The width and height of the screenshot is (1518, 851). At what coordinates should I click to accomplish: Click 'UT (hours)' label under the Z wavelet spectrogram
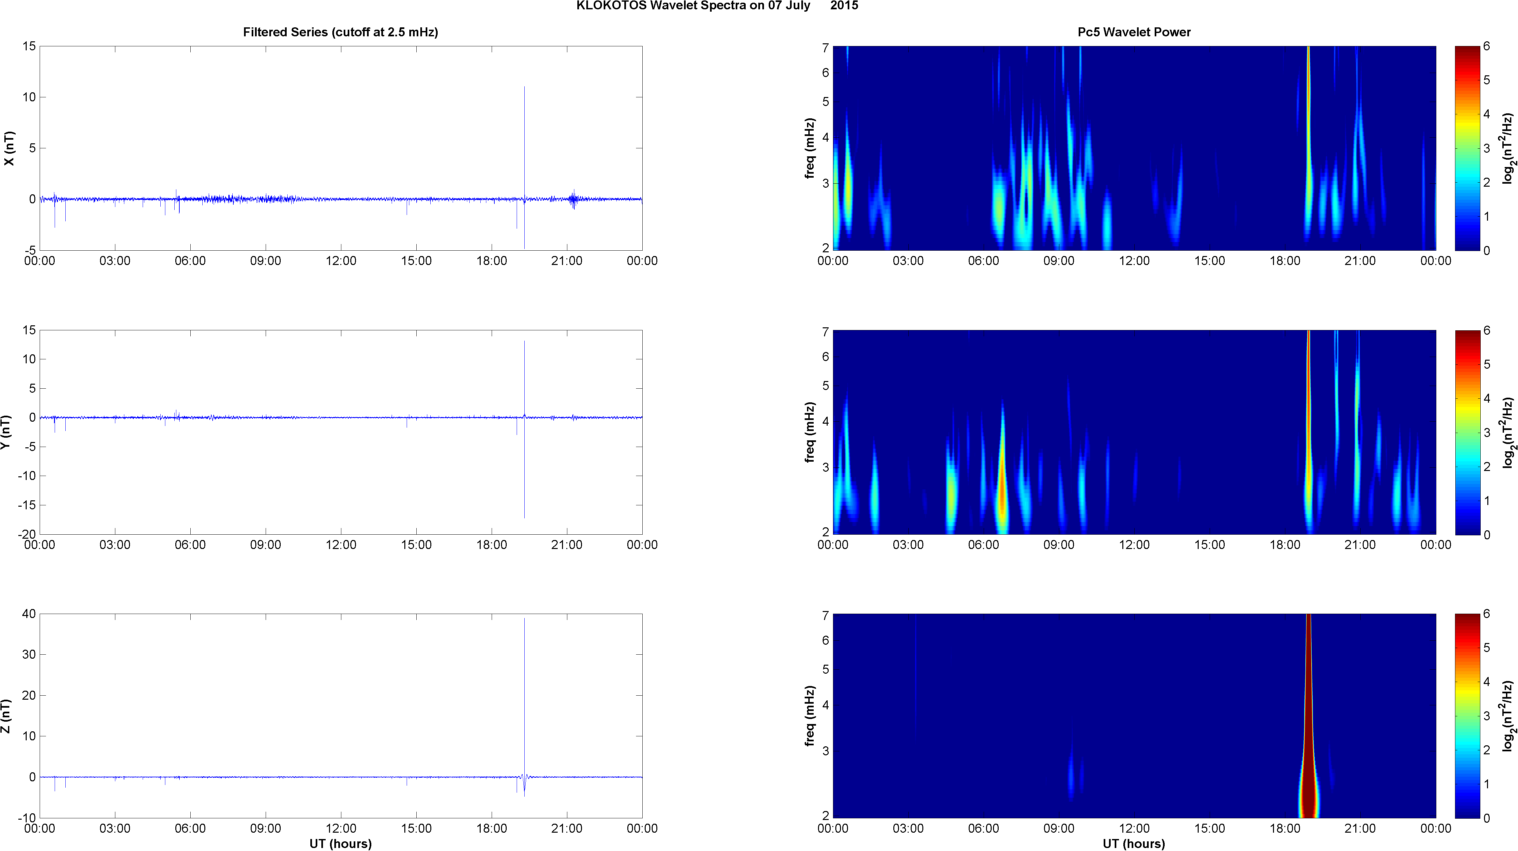[1134, 844]
